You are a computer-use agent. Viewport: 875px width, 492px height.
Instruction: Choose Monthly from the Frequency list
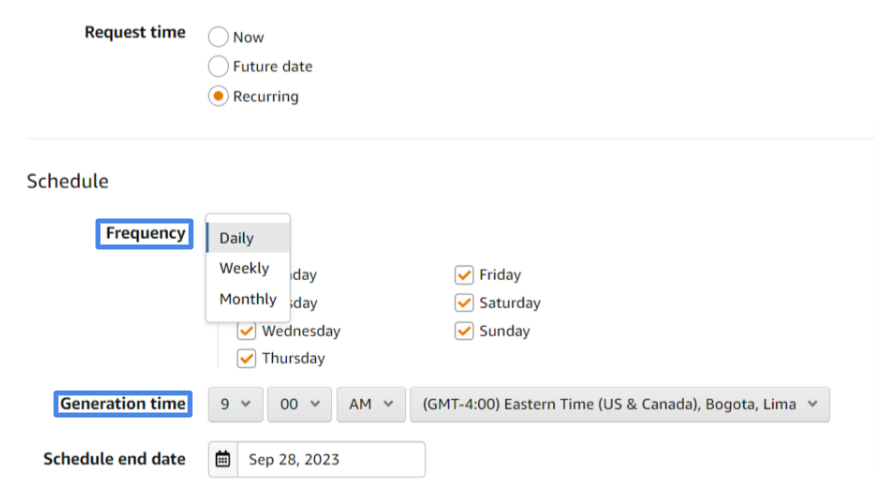click(x=248, y=299)
